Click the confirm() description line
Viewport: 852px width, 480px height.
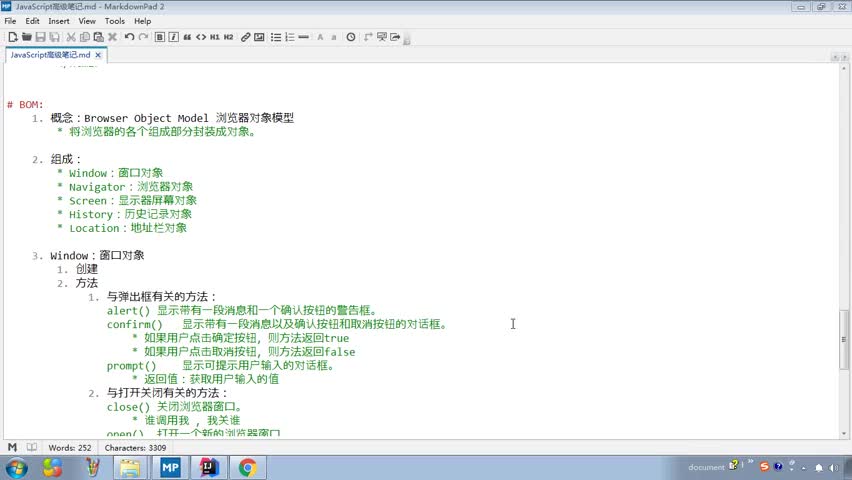click(x=277, y=324)
